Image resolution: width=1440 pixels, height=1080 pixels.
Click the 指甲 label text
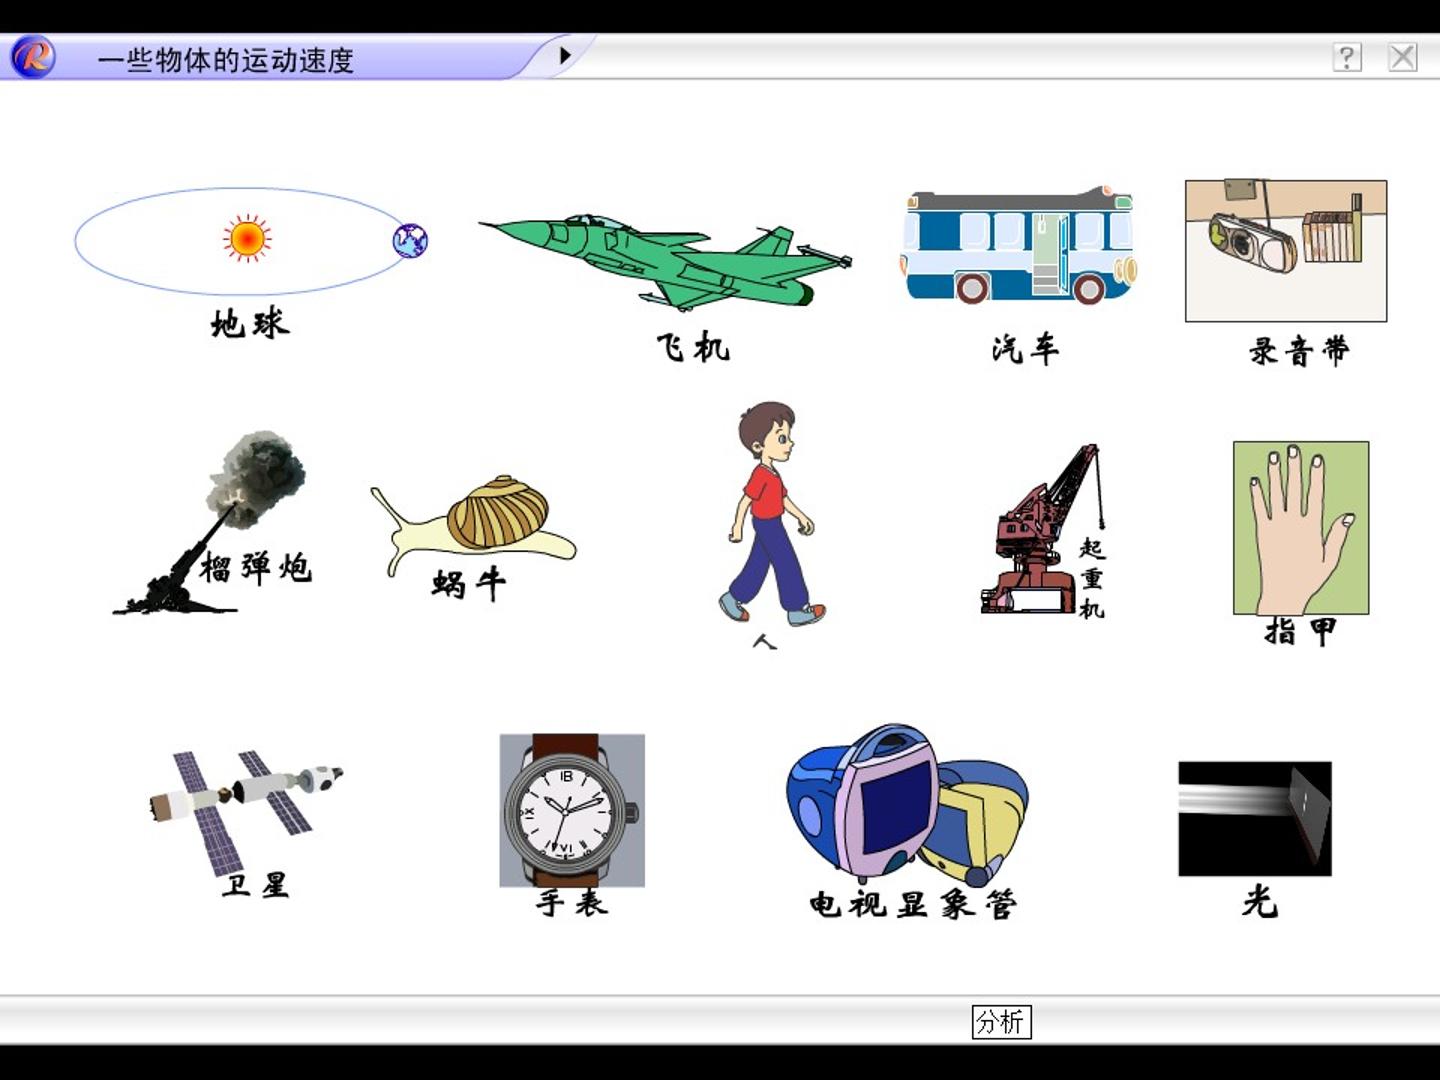(1301, 632)
